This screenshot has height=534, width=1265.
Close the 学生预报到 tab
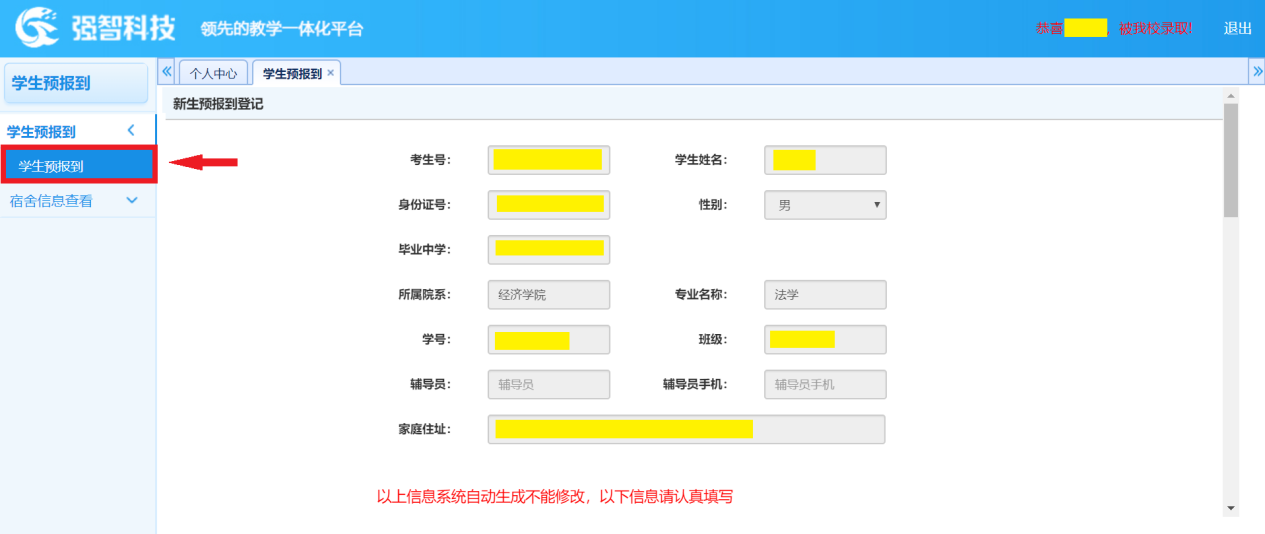coord(331,73)
